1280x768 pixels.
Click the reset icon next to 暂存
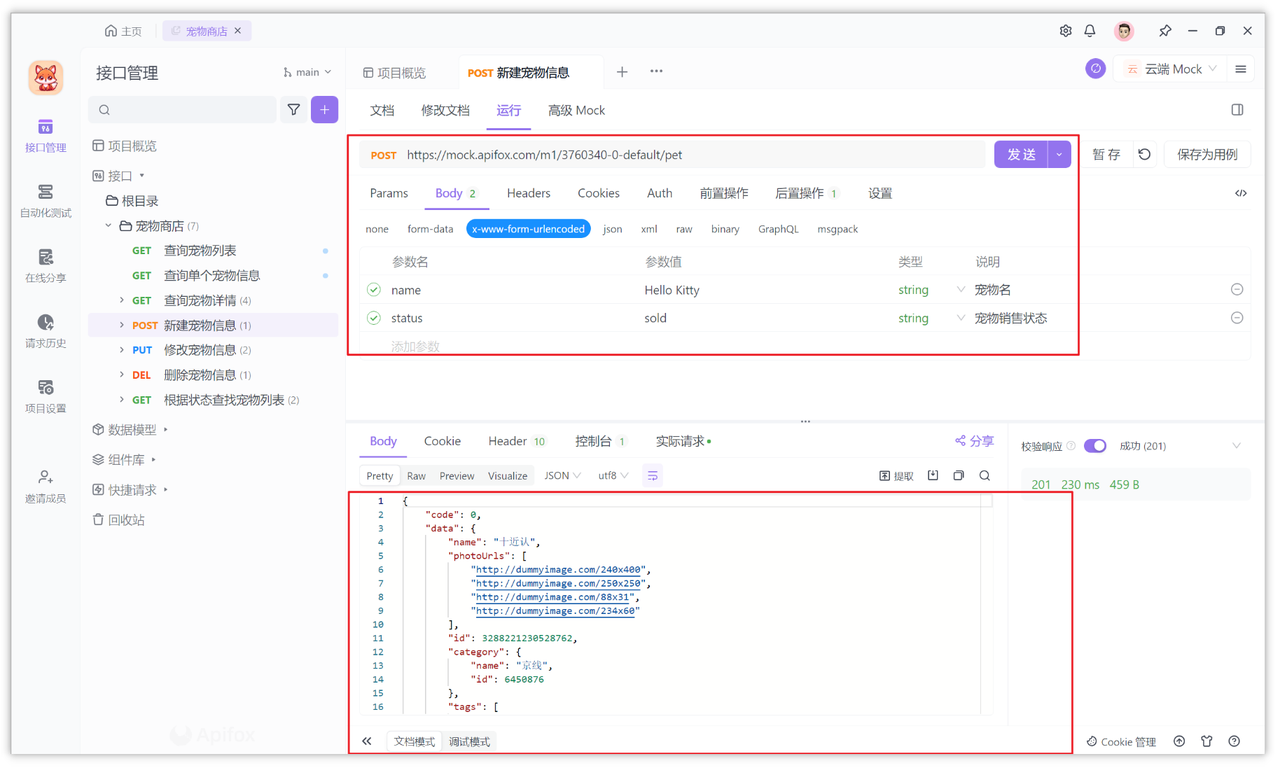(x=1145, y=155)
